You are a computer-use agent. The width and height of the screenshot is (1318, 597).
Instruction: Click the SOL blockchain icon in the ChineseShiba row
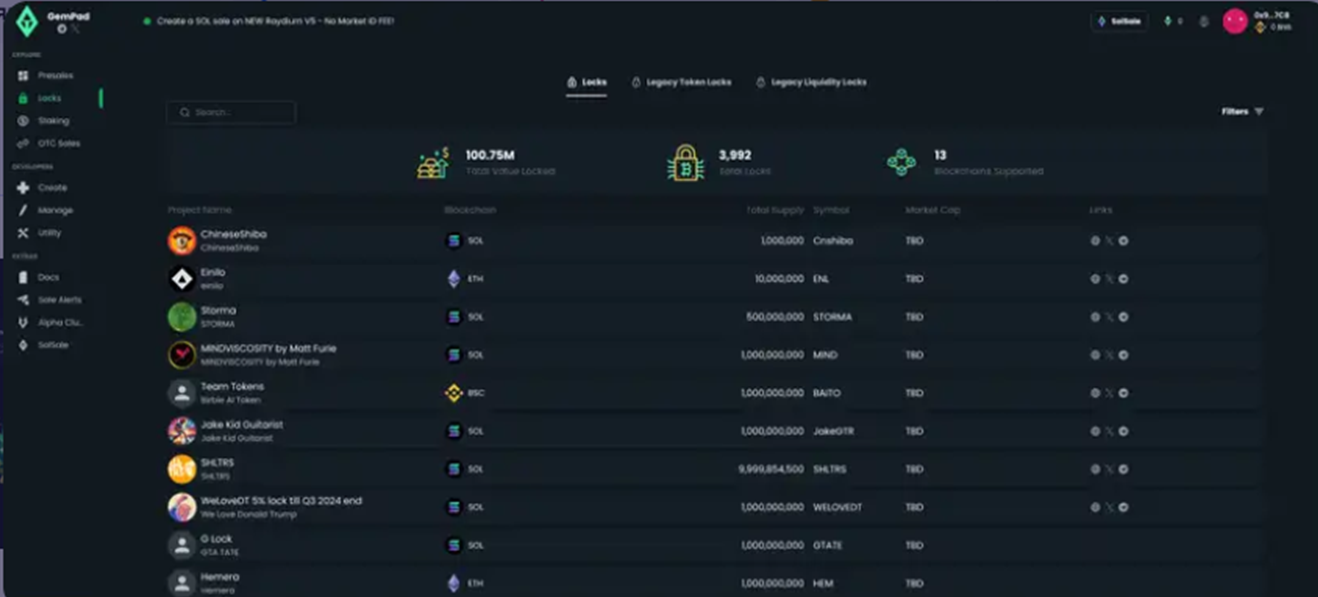coord(454,241)
